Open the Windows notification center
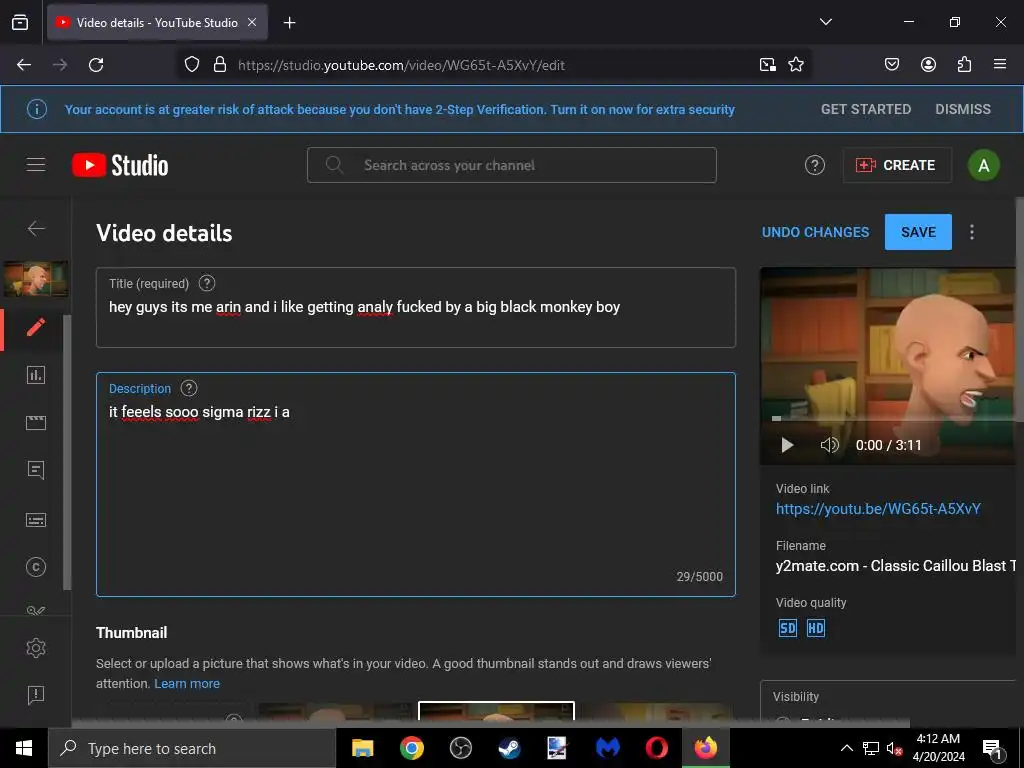Screen dimensions: 1024x768 pos(993,748)
